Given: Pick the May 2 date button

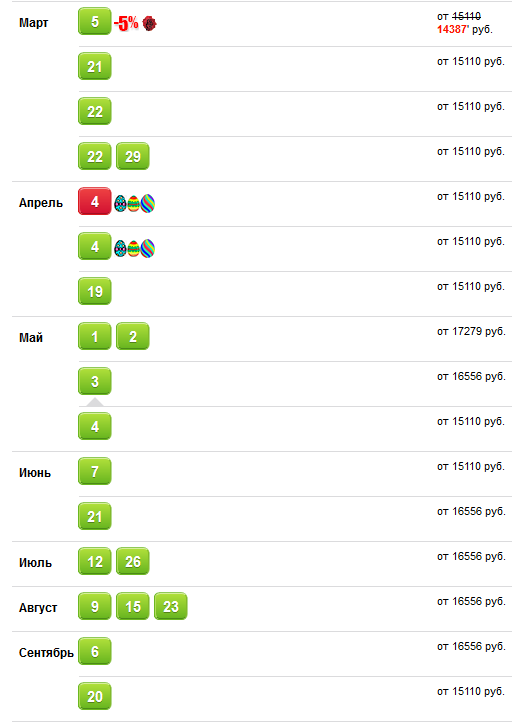Looking at the screenshot, I should 133,336.
